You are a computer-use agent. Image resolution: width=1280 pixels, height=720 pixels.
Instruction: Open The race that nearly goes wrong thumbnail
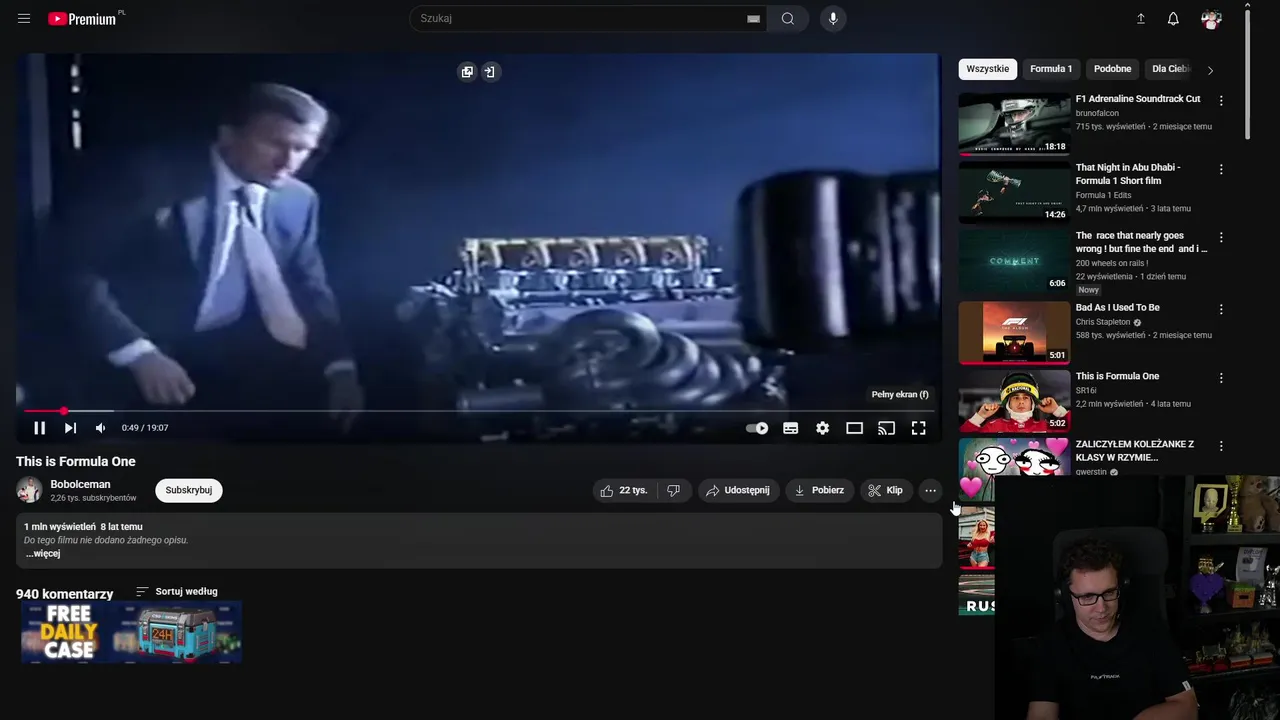click(x=1014, y=261)
